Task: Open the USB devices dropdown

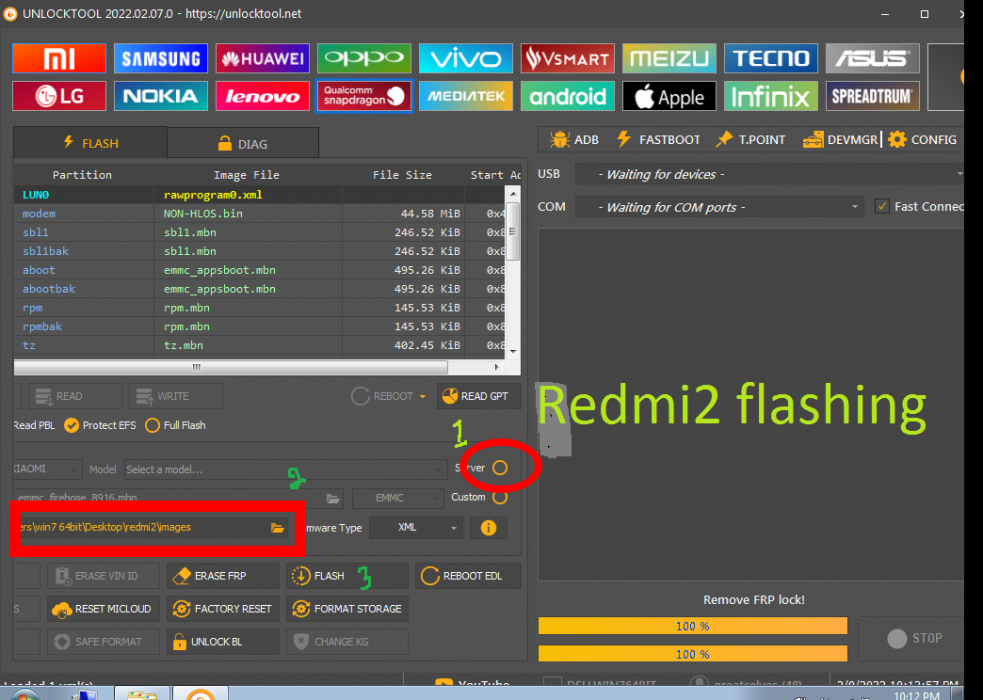Action: coord(769,174)
